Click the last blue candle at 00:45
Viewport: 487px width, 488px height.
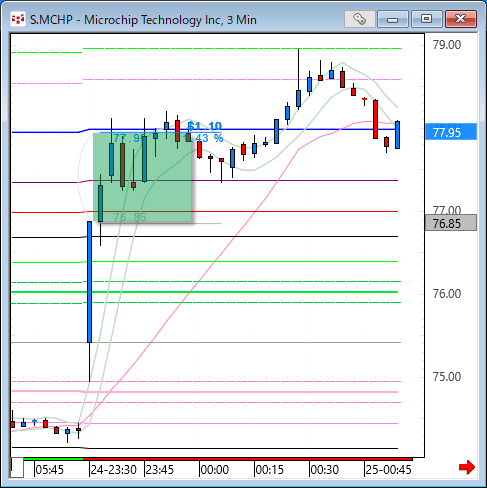click(397, 135)
